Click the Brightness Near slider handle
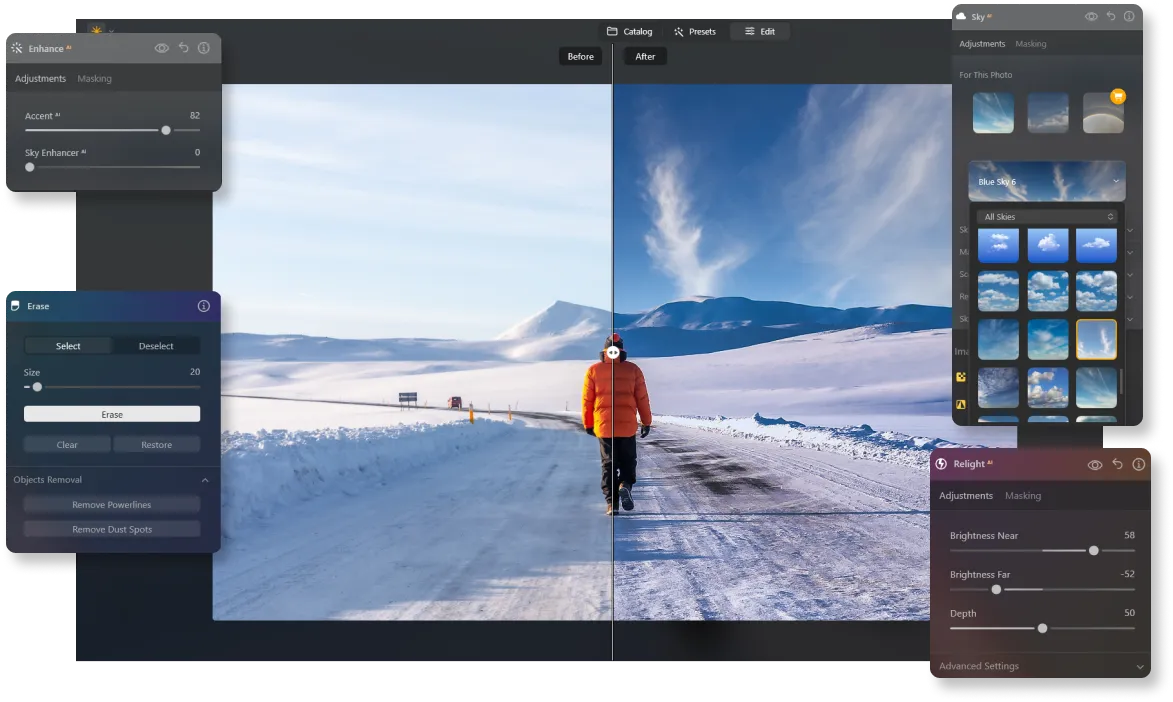This screenshot has width=1173, height=702. [x=1094, y=551]
